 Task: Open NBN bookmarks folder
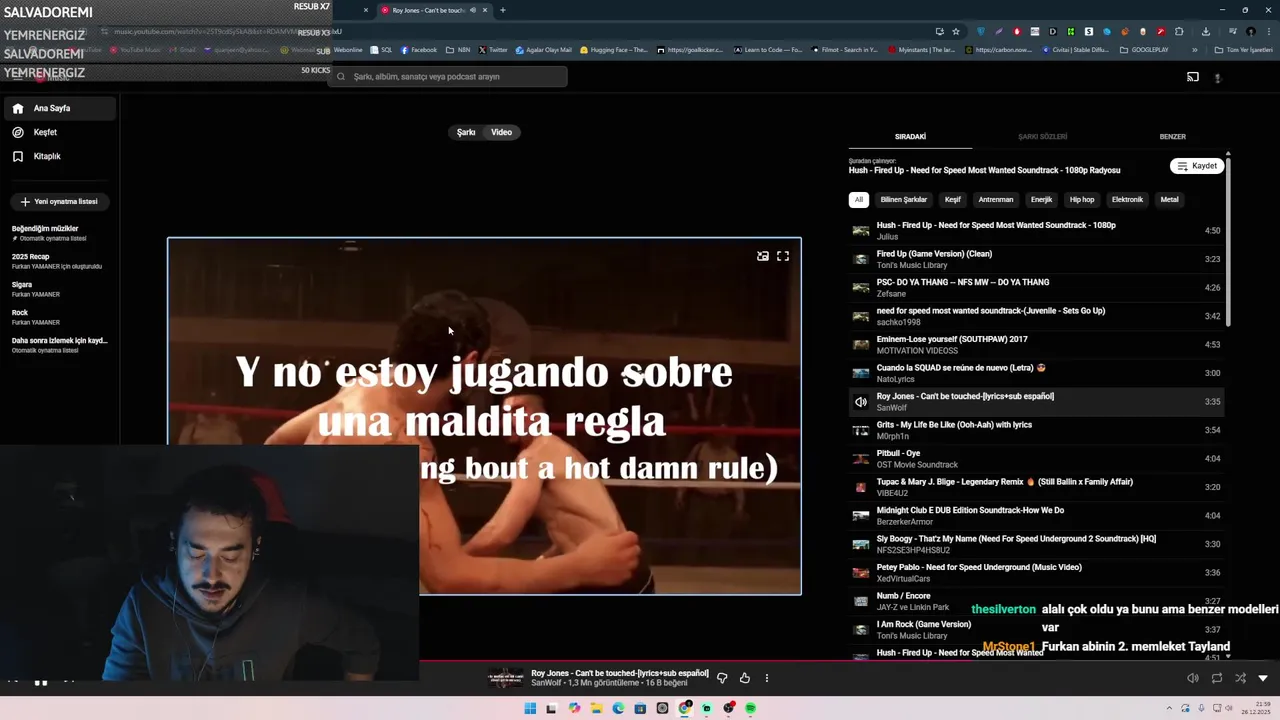(x=458, y=50)
